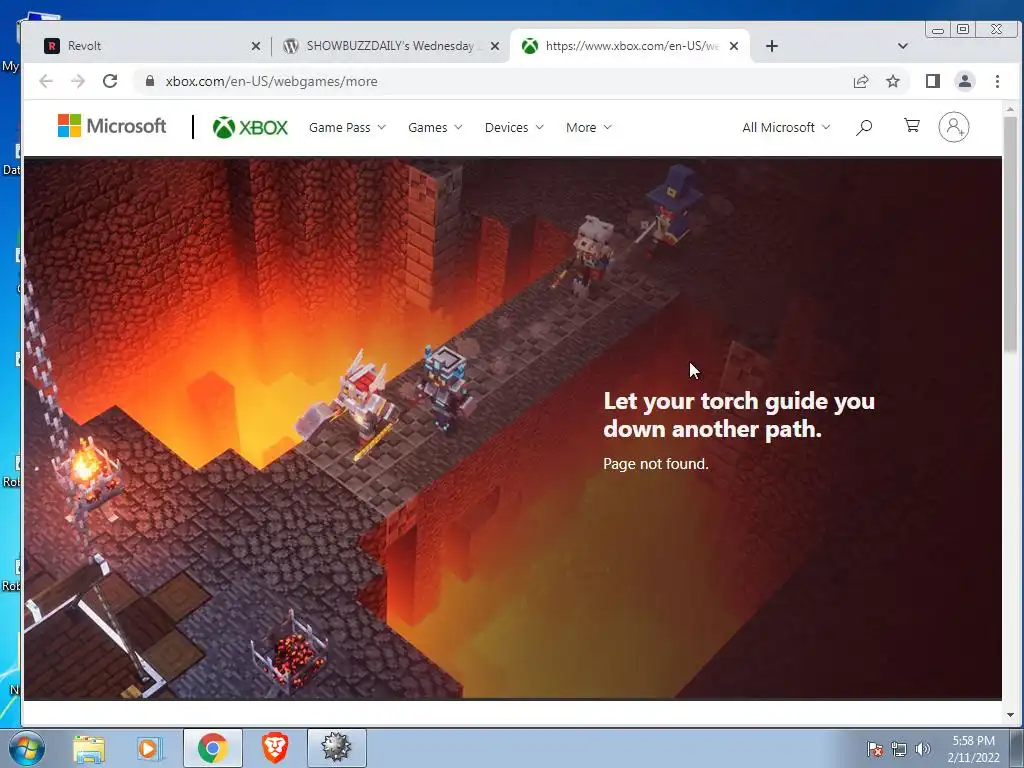Screen dimensions: 1024x768
Task: Open the Chrome profile avatar
Action: pos(965,81)
